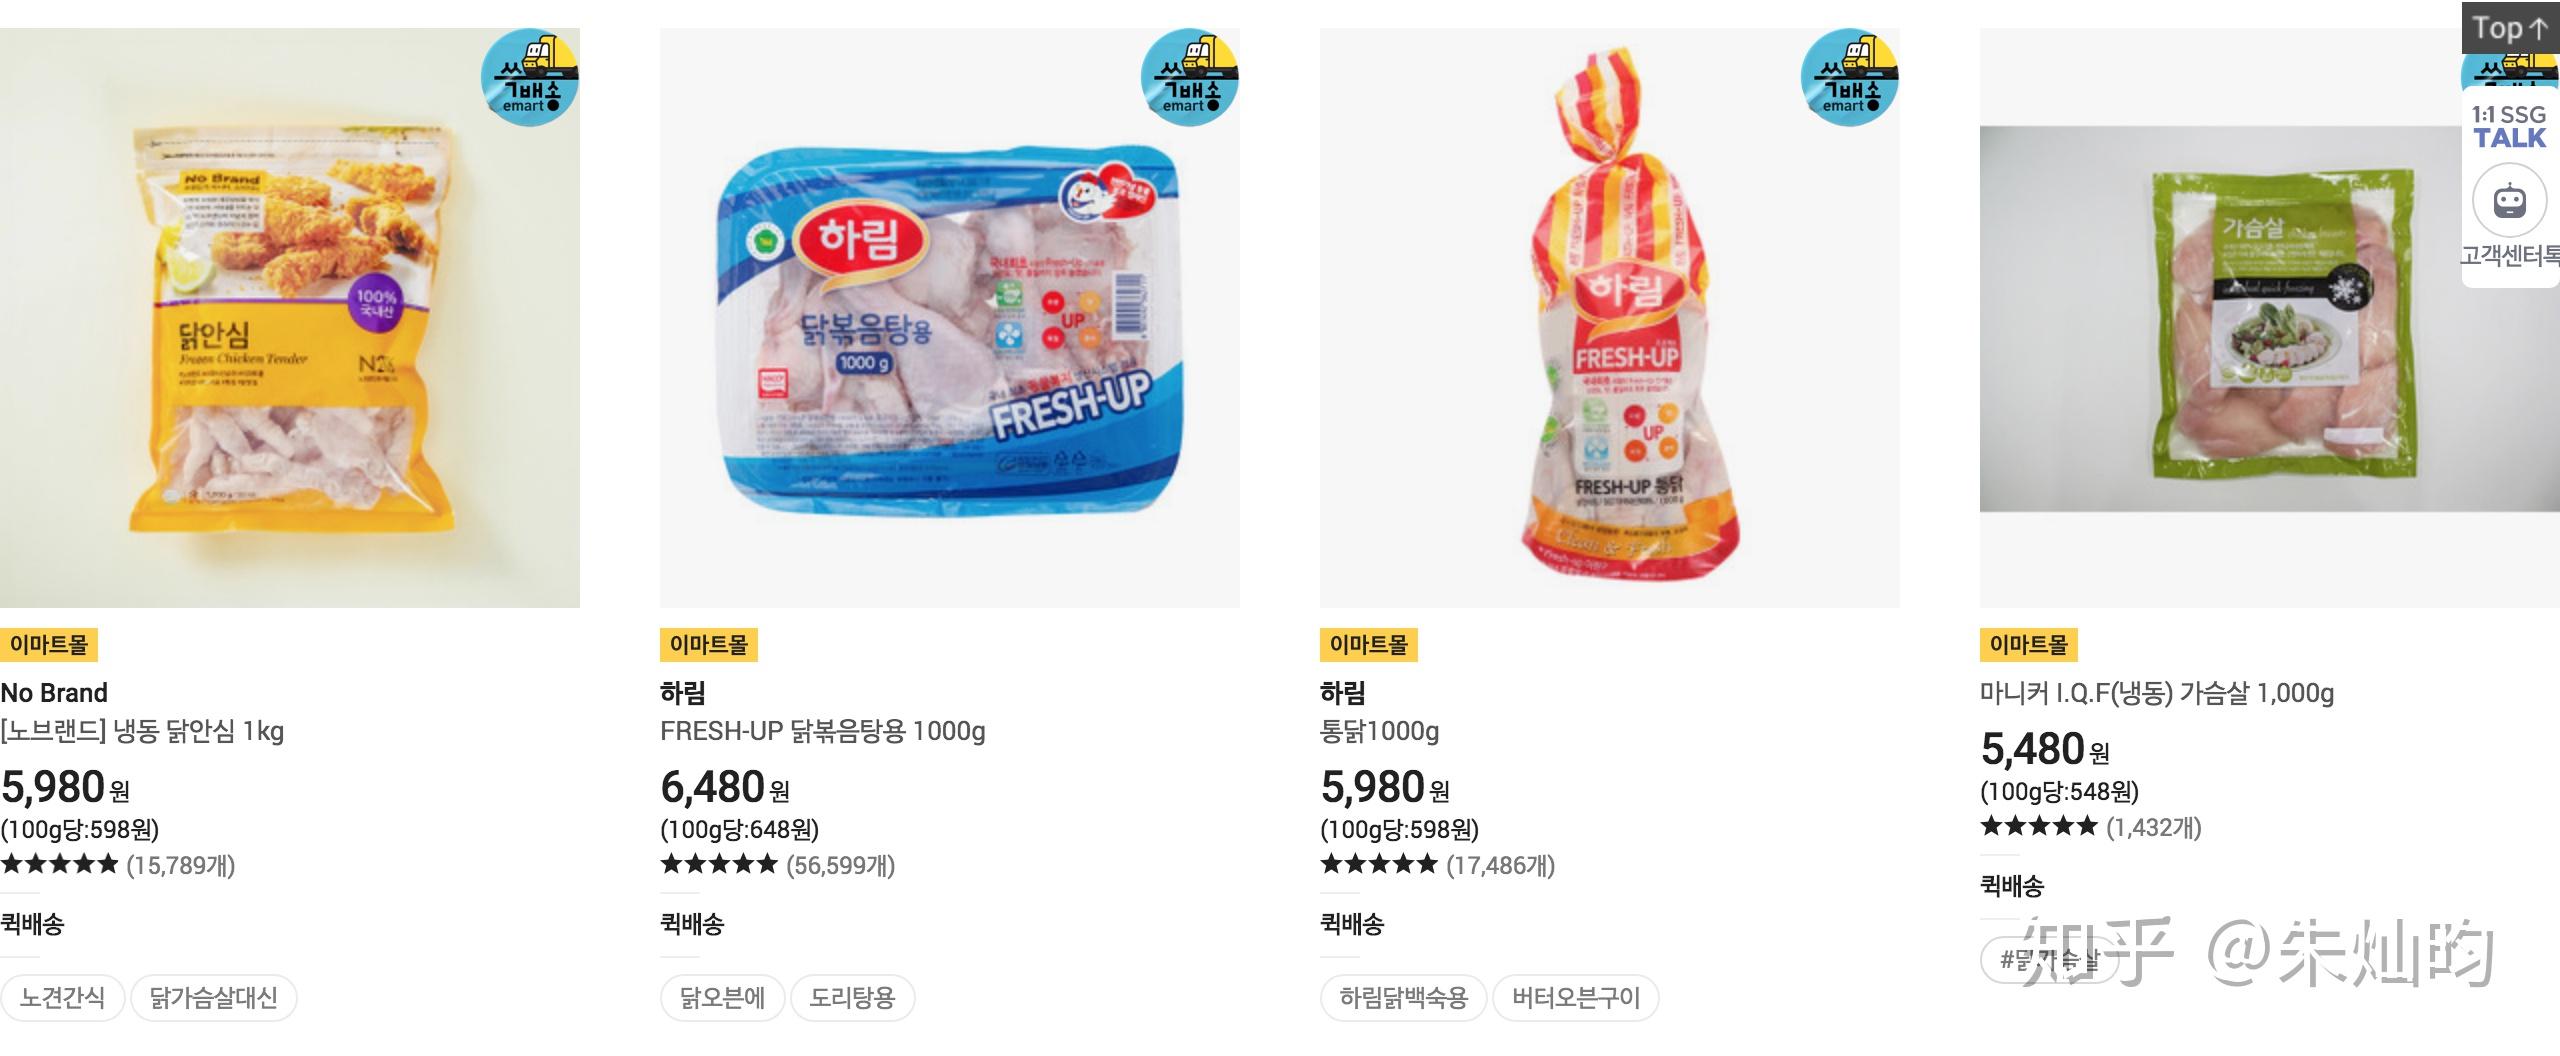The height and width of the screenshot is (1056, 2560).
Task: Click emart delivery badge on Harim 닭볶음탕용
Action: click(1190, 78)
